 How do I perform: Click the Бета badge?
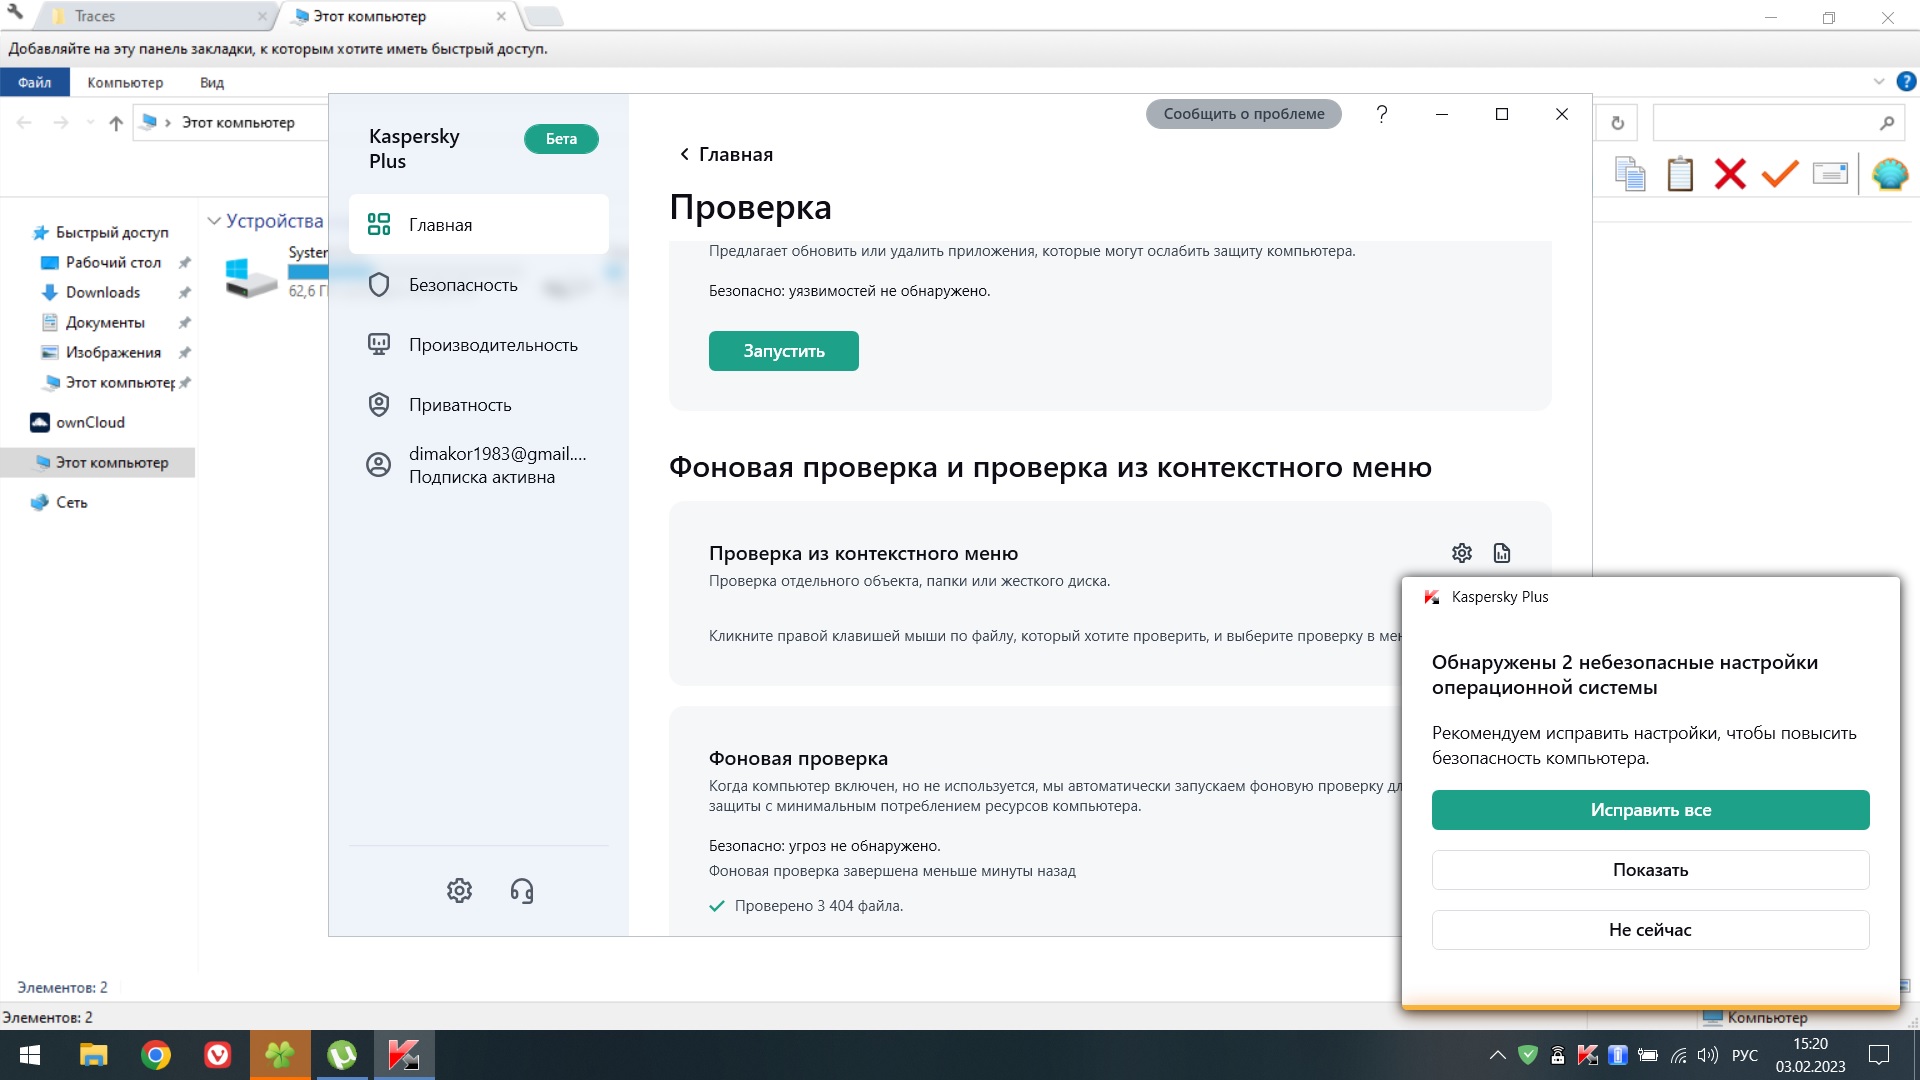[x=561, y=139]
